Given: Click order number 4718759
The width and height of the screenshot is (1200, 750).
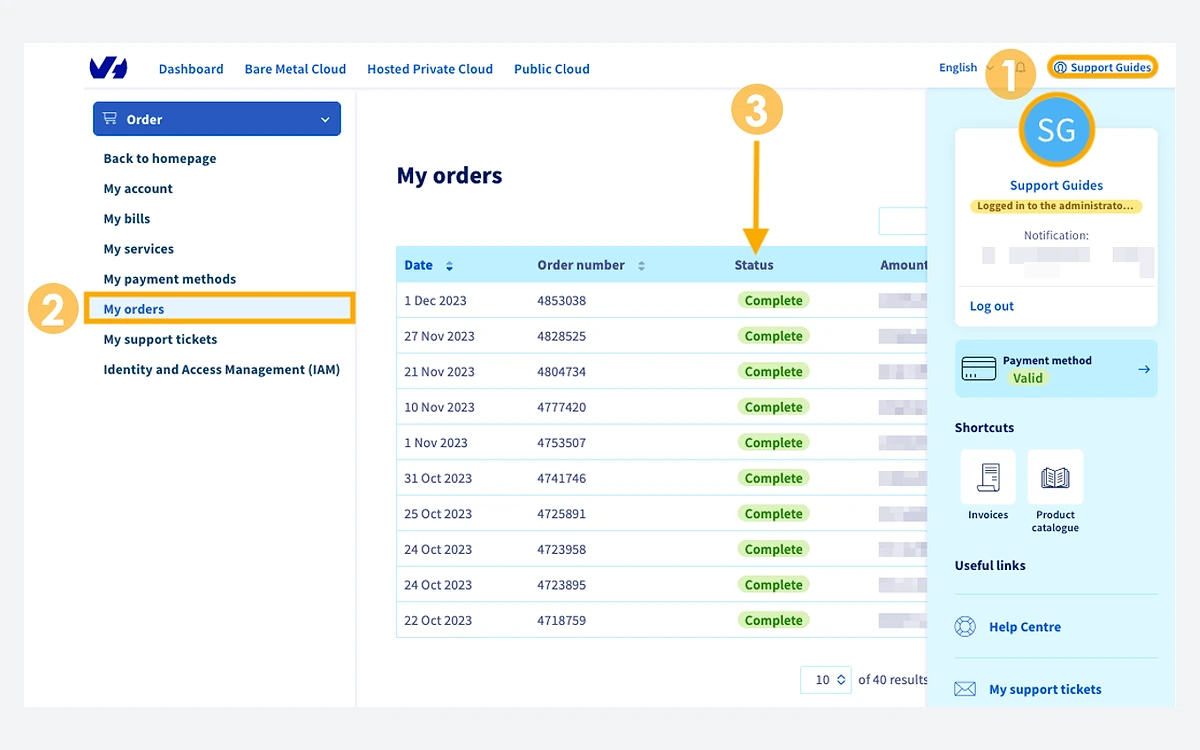Looking at the screenshot, I should click(x=562, y=620).
